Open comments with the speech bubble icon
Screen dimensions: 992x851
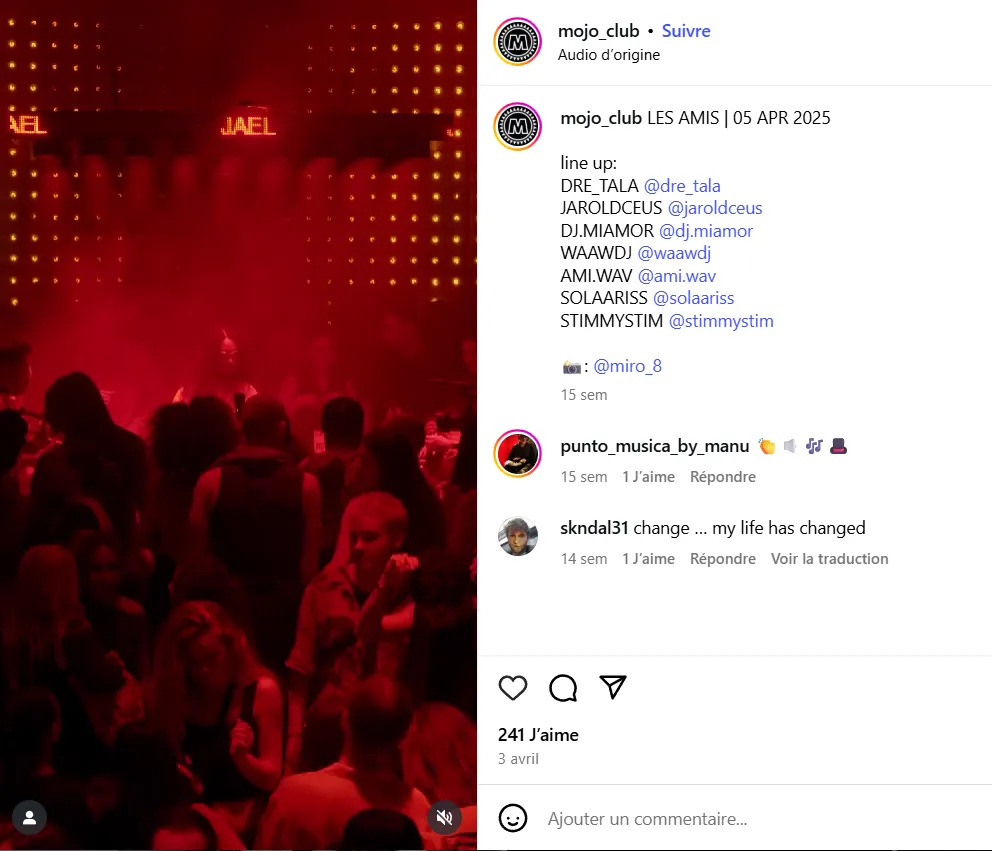point(563,688)
